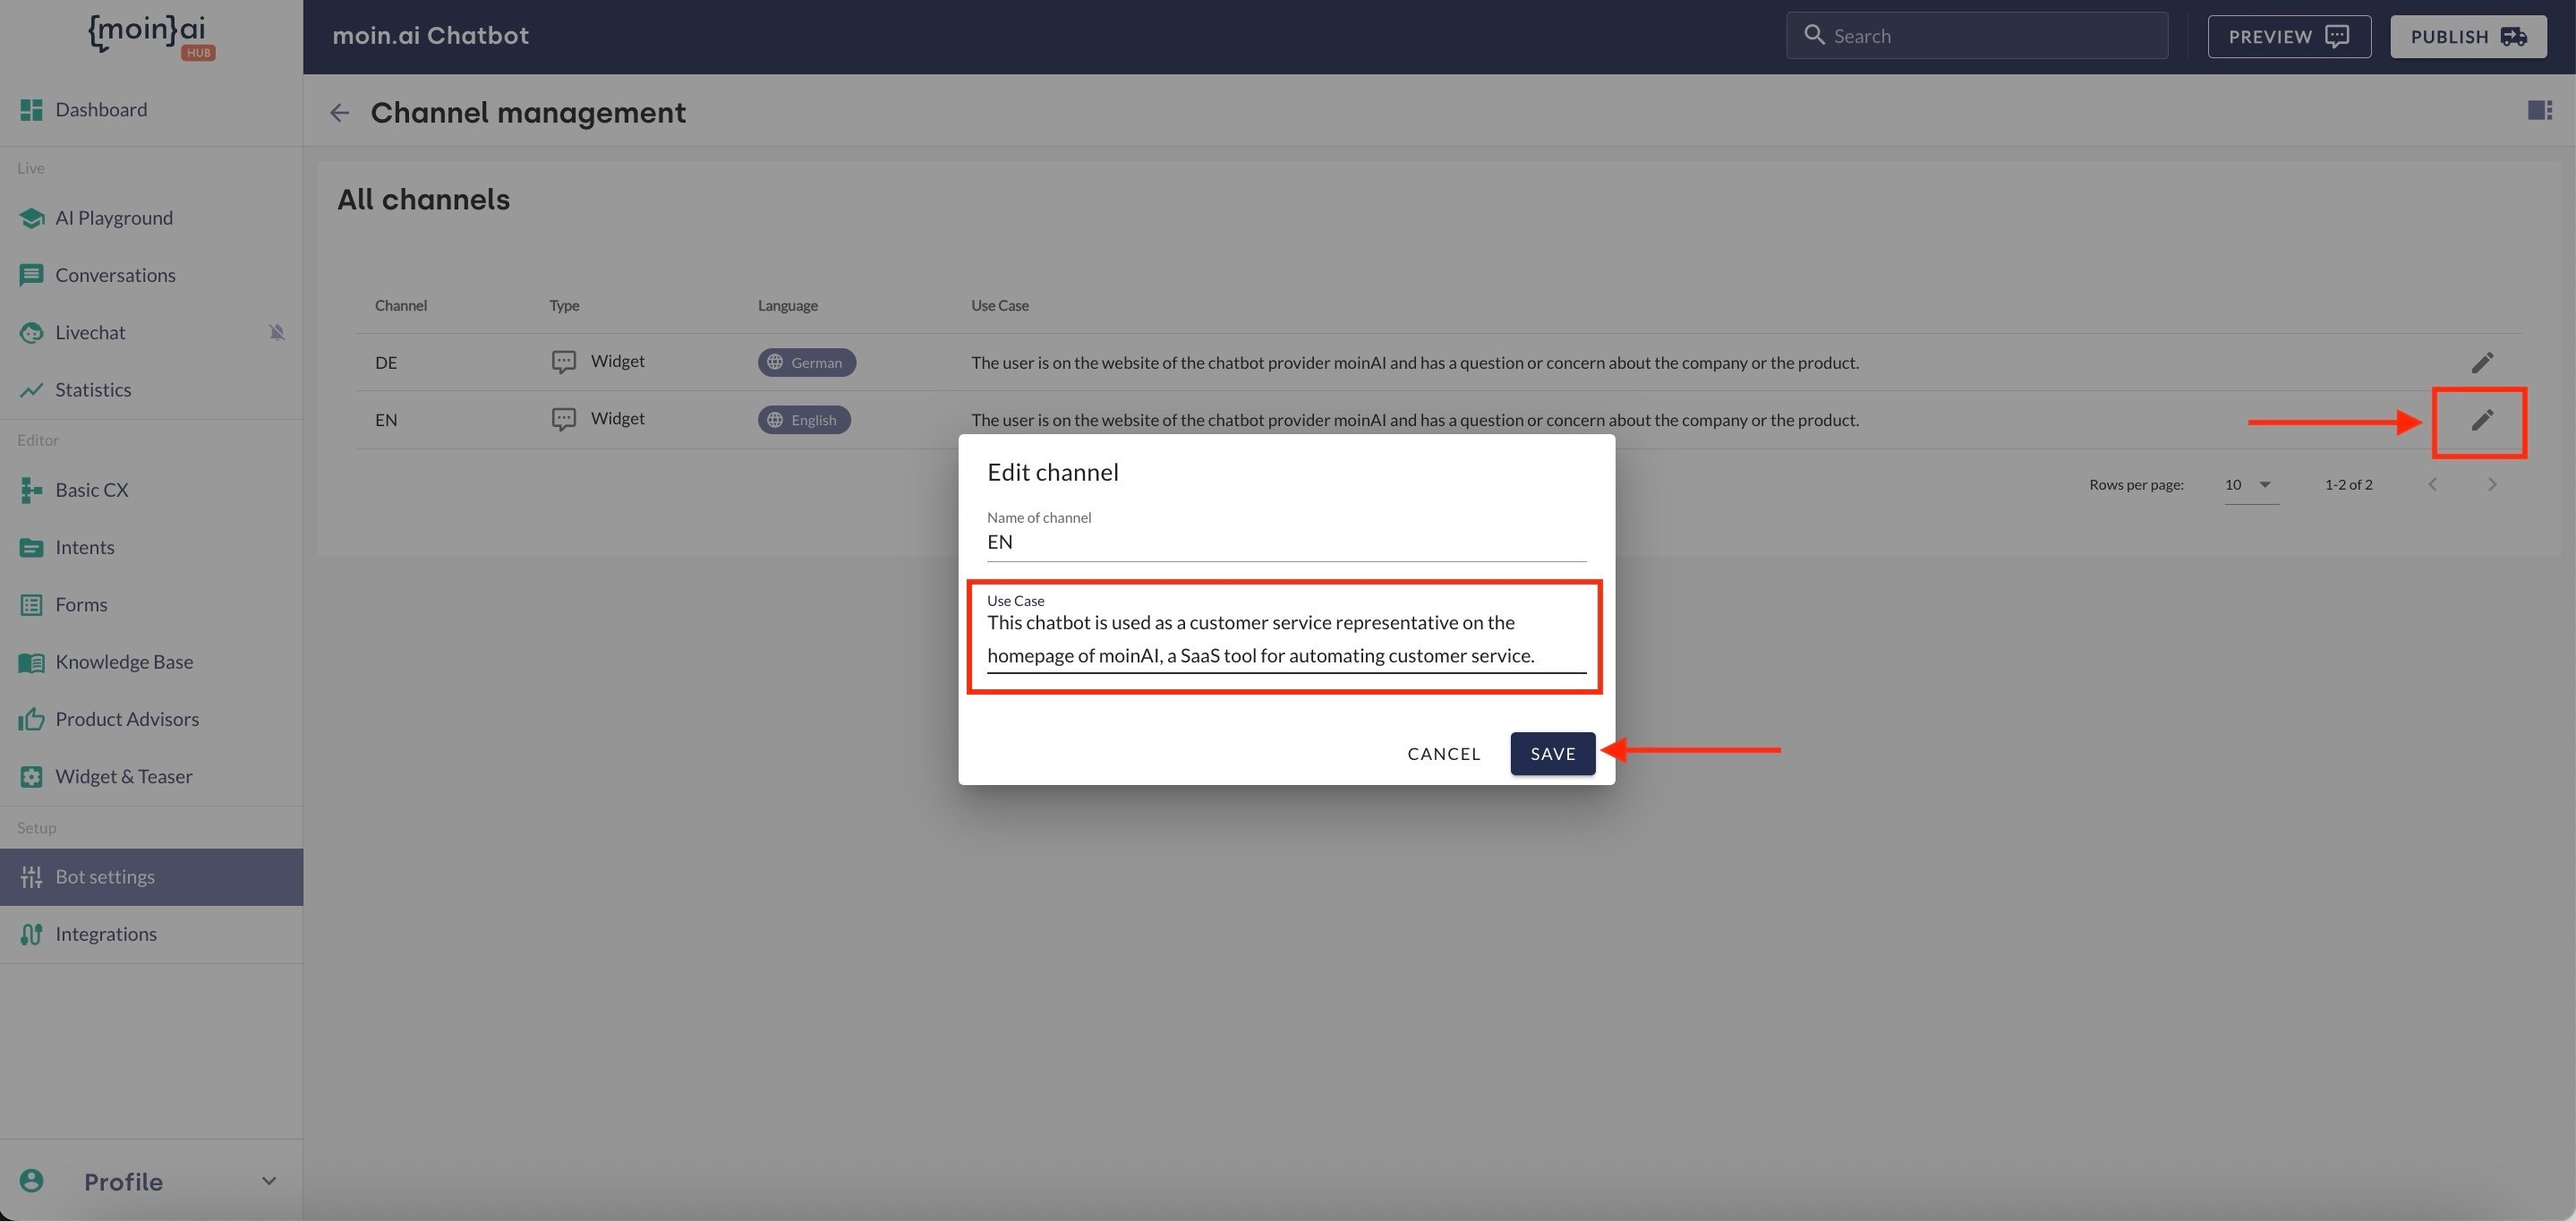Click the Livechat headset icon
Screen dimensions: 2576x1221
point(31,333)
